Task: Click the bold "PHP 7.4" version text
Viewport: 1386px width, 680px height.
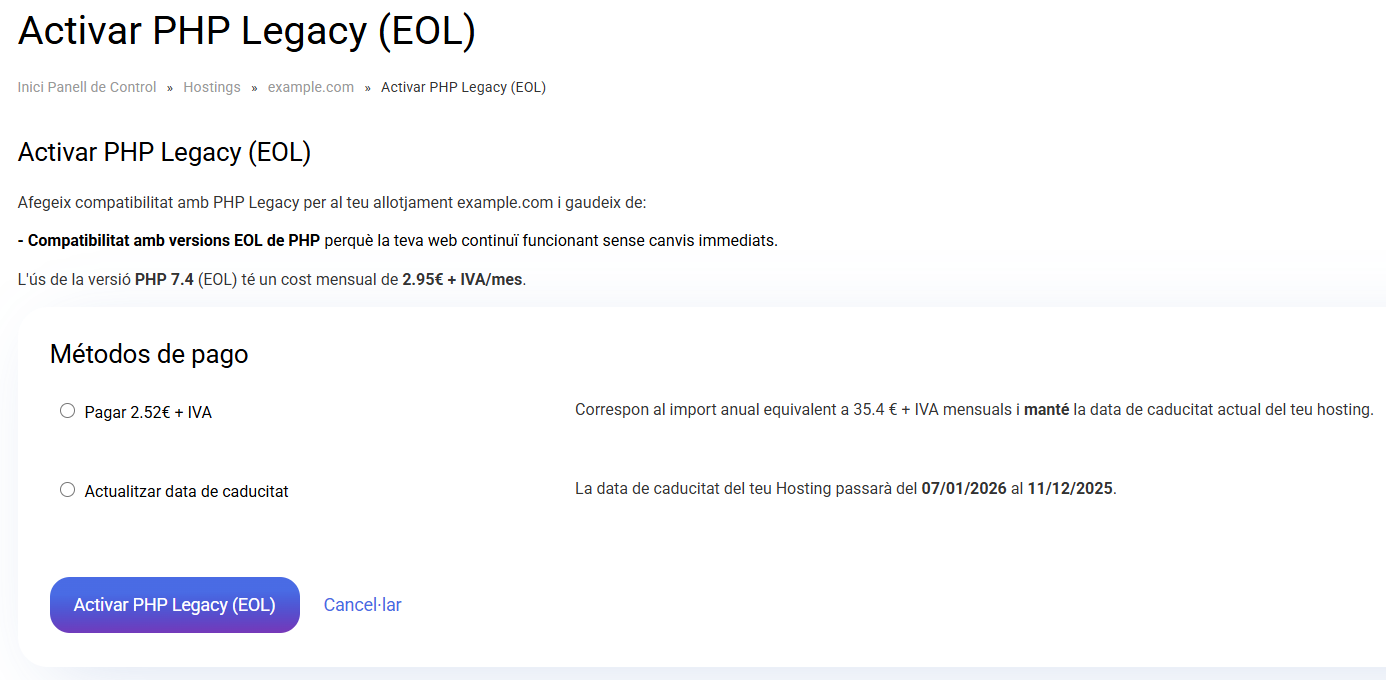Action: coord(164,279)
